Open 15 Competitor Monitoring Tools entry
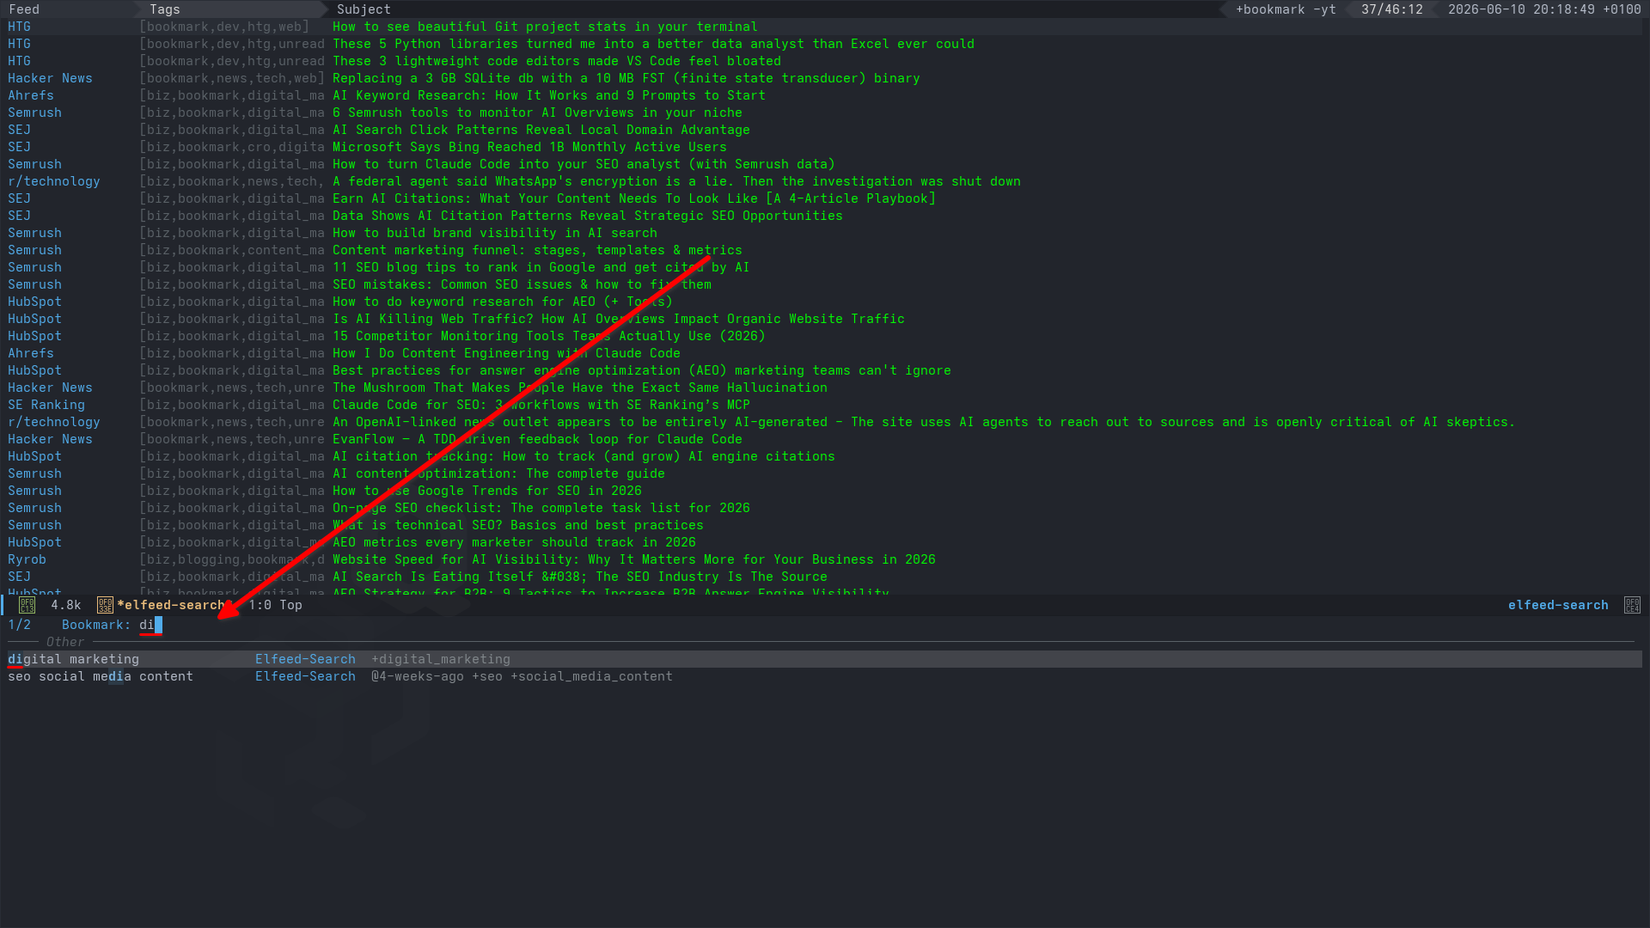Viewport: 1650px width, 928px height. click(x=549, y=336)
